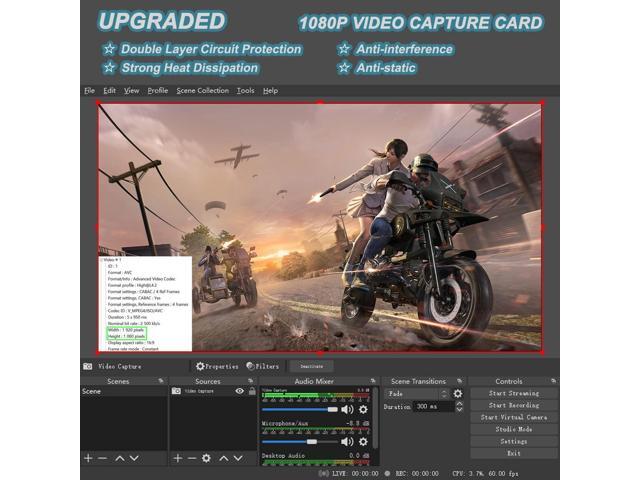Click Start Virtual Camera
Screen dimensions: 640x480
click(514, 417)
